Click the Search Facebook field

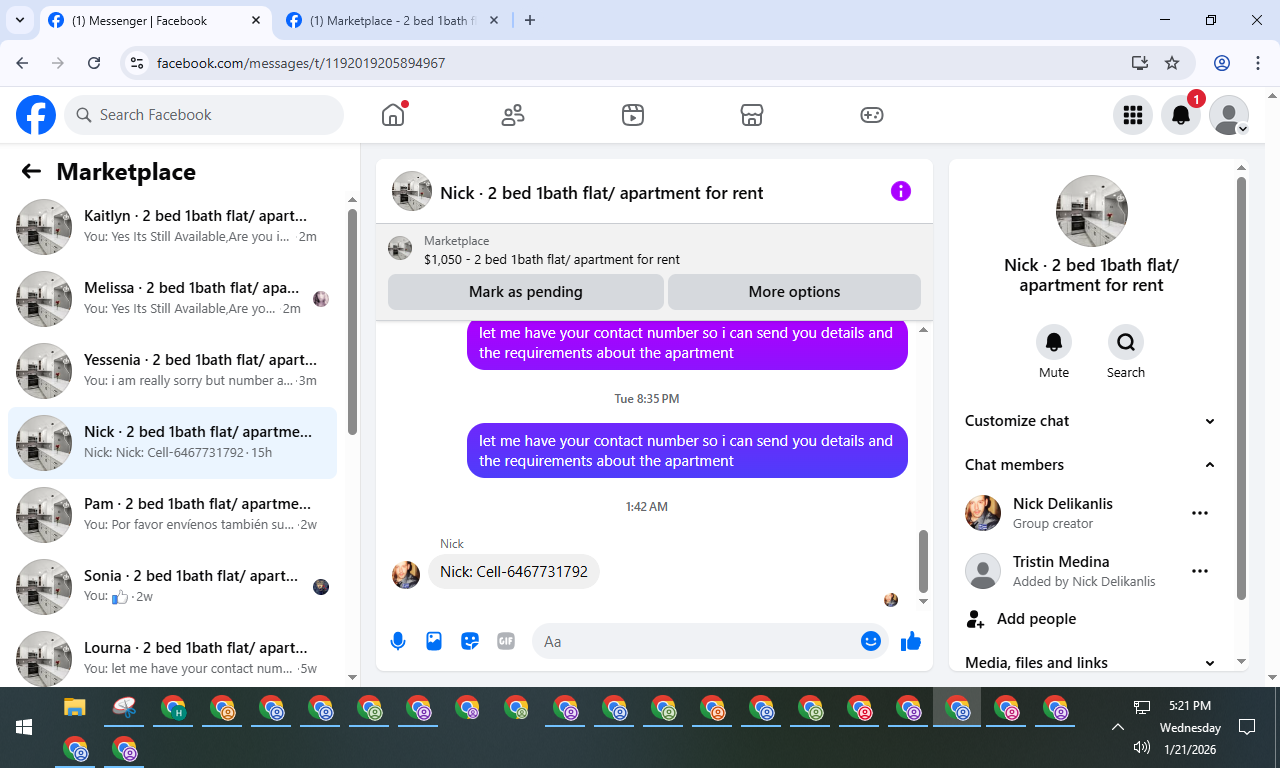pyautogui.click(x=204, y=115)
